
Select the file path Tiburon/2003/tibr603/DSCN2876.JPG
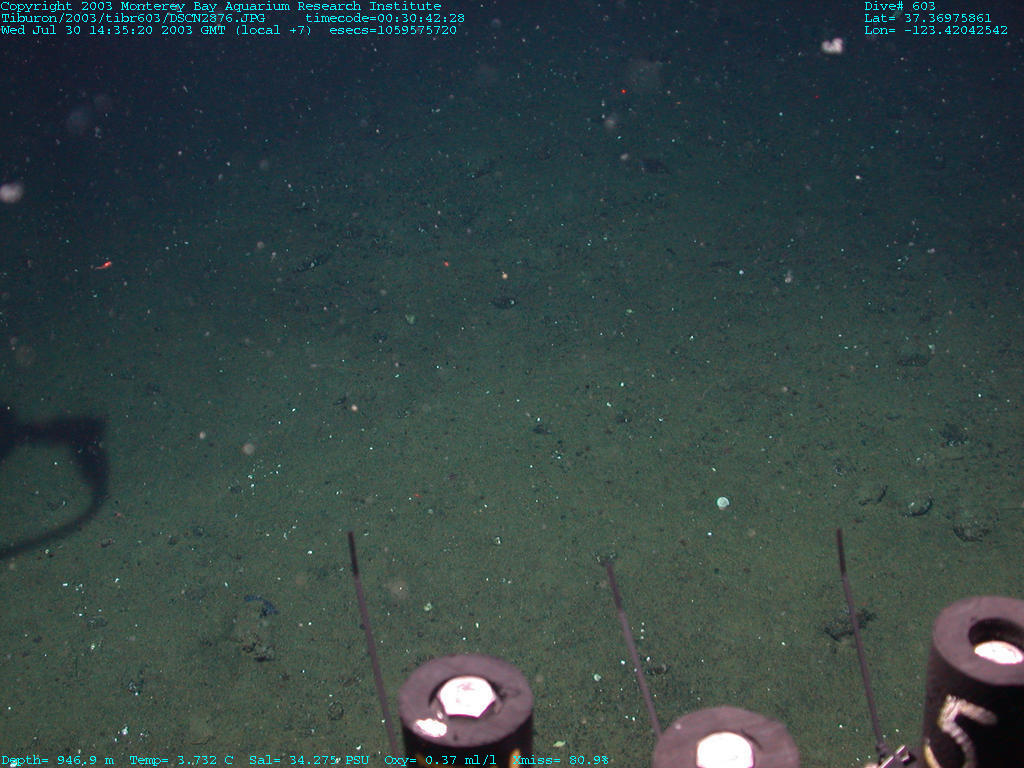click(x=133, y=18)
